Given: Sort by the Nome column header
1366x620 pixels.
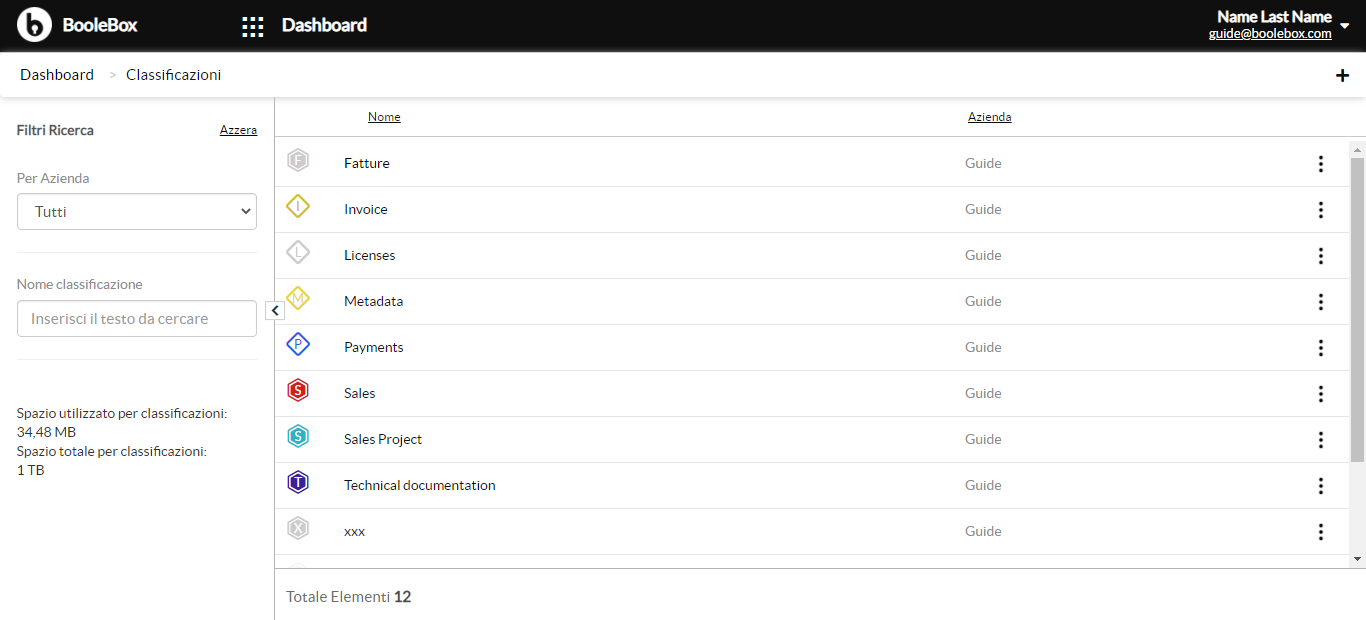Looking at the screenshot, I should click(x=384, y=117).
